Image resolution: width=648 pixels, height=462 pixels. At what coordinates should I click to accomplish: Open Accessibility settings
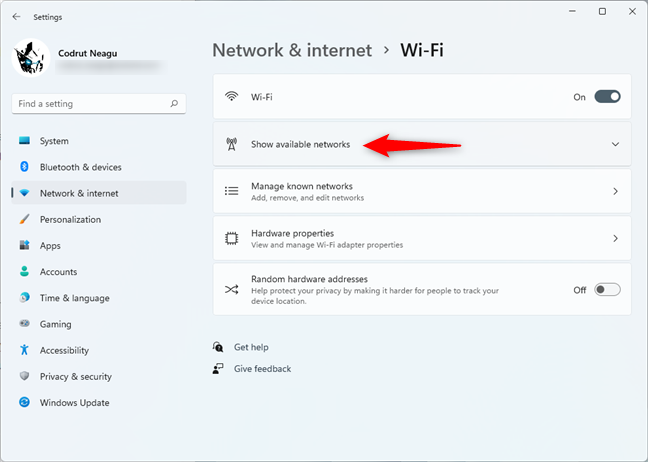[99, 350]
